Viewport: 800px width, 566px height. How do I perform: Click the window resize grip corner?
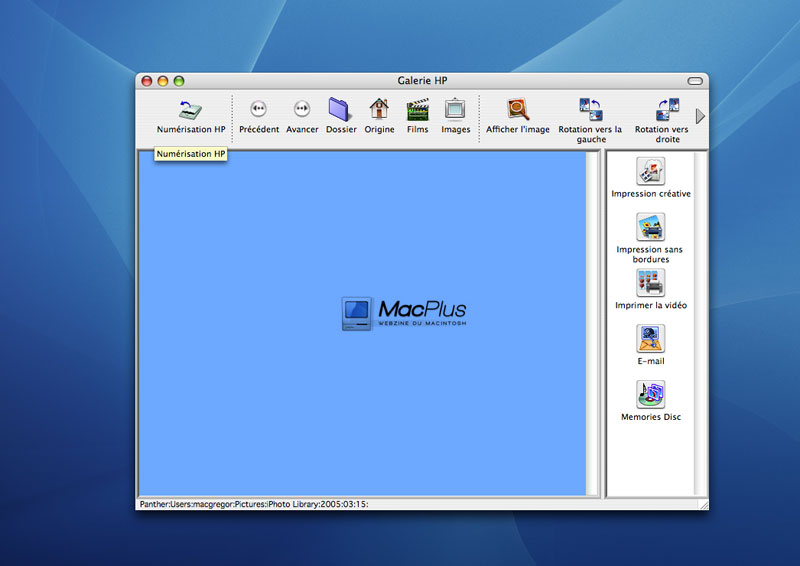704,505
